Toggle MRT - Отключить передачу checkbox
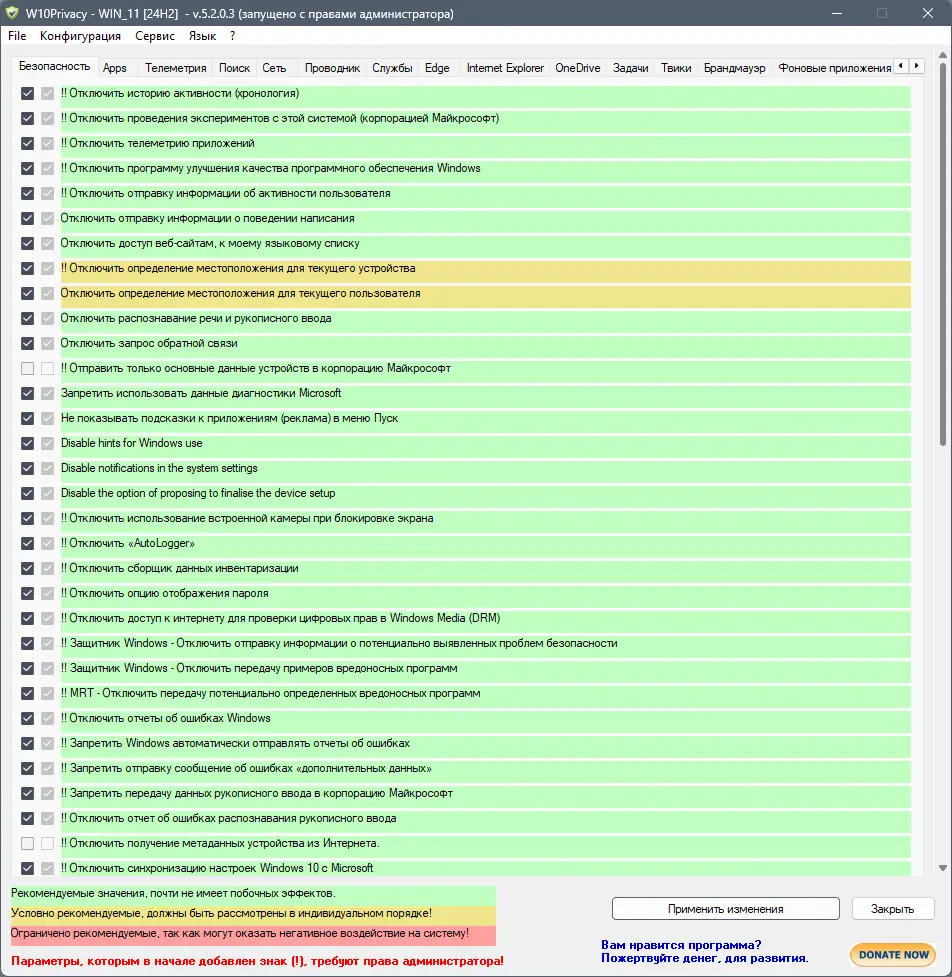 pos(27,693)
